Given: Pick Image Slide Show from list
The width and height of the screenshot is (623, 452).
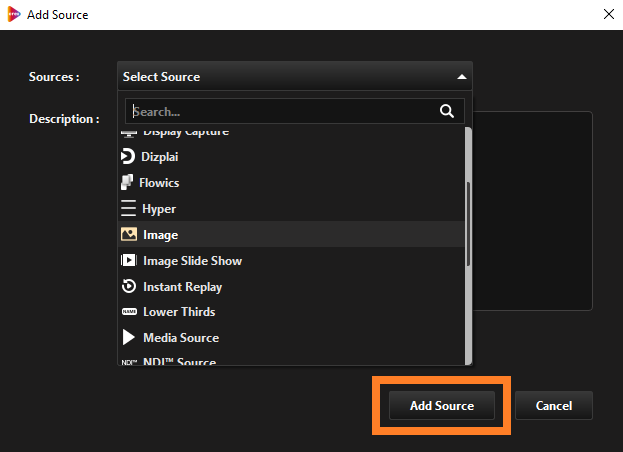Looking at the screenshot, I should pos(291,261).
